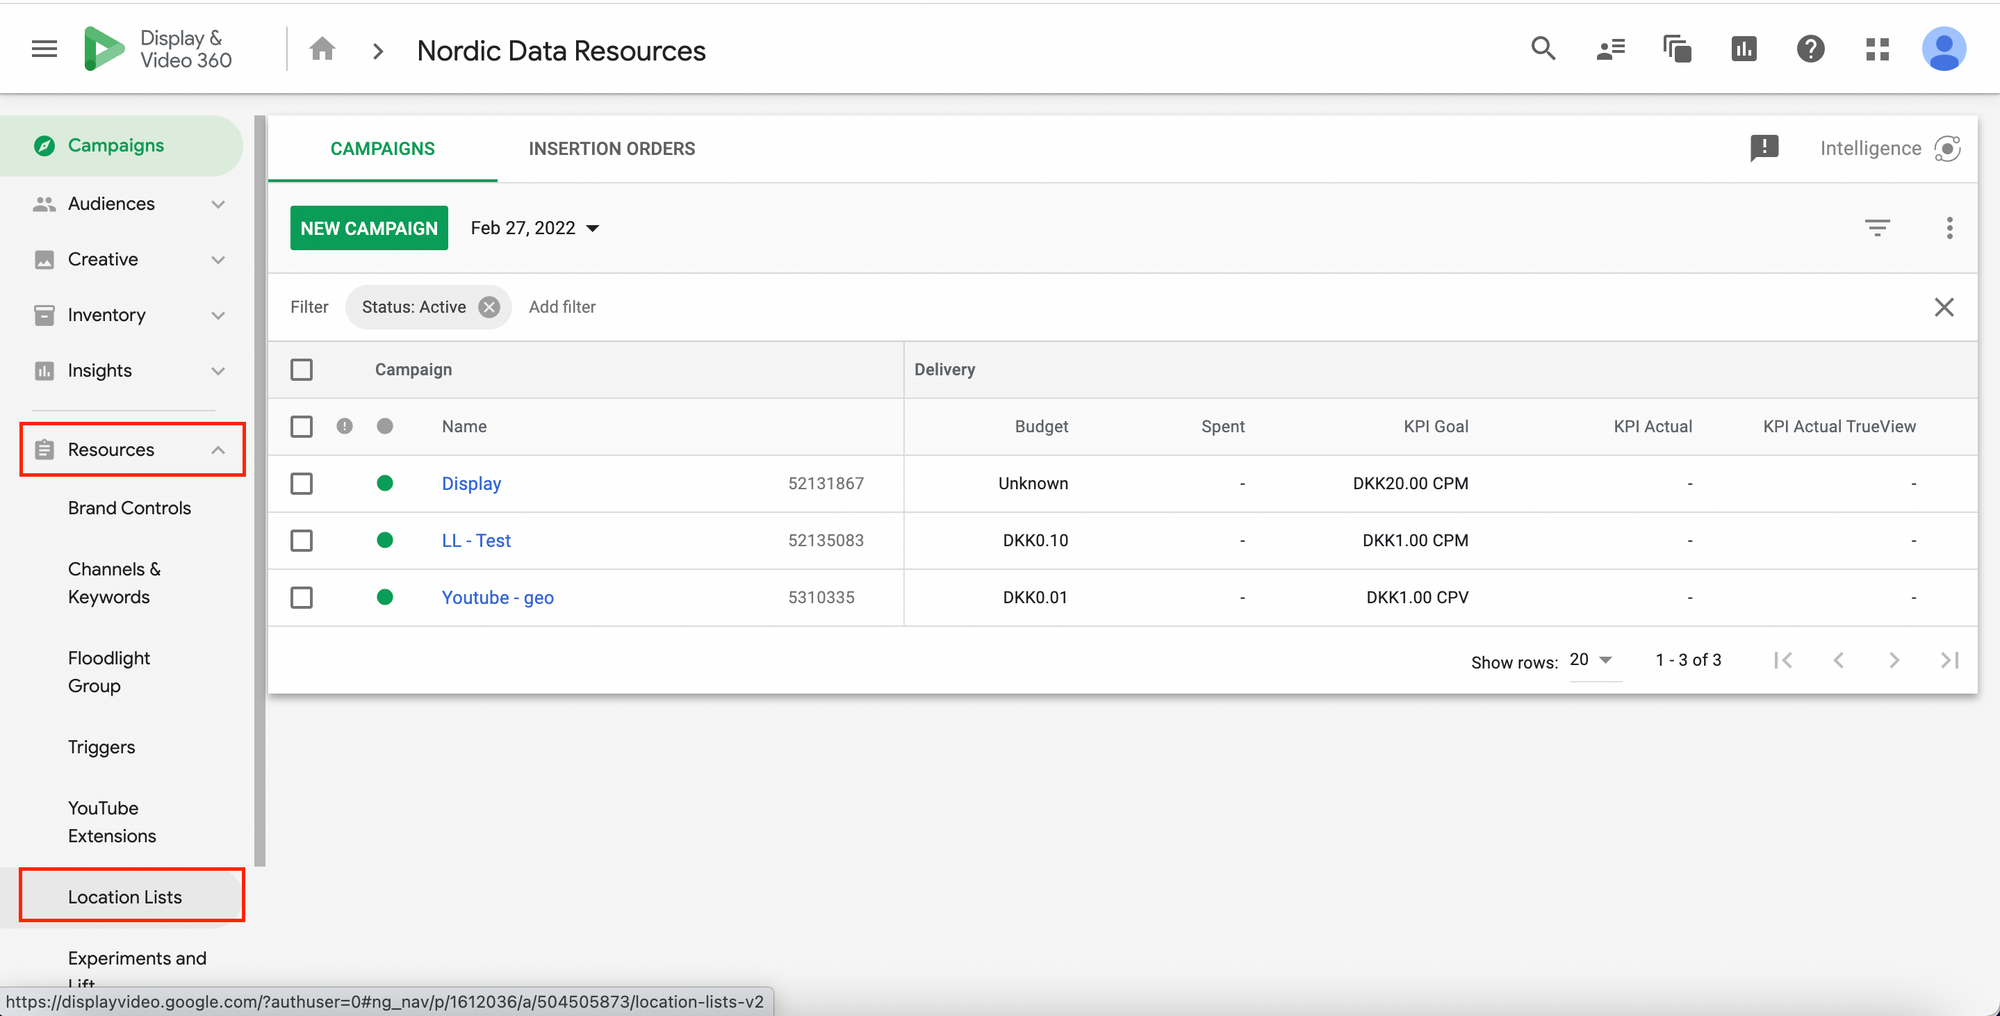Open the account avatar profile

click(x=1944, y=49)
